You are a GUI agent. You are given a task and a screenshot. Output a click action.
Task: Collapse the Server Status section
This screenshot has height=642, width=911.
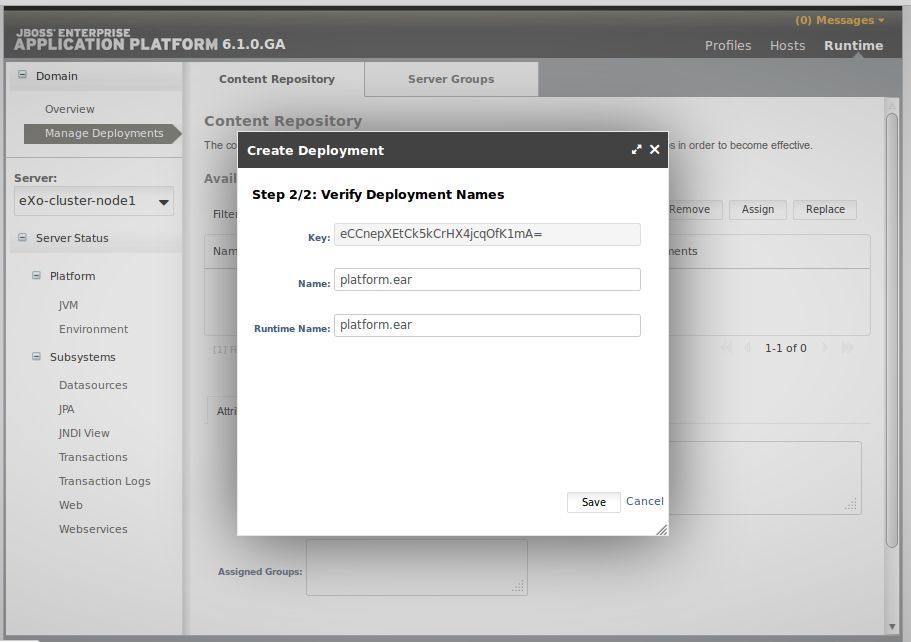(22, 237)
